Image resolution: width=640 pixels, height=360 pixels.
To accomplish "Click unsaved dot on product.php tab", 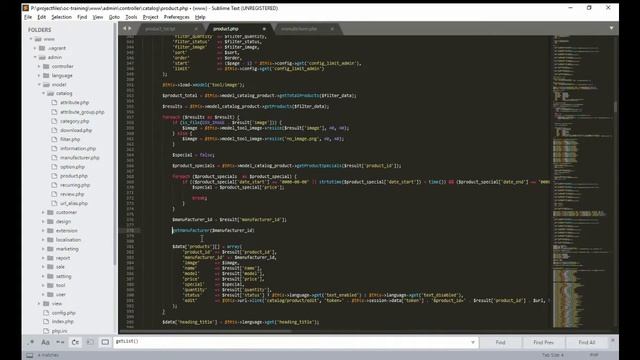I will pos(264,29).
